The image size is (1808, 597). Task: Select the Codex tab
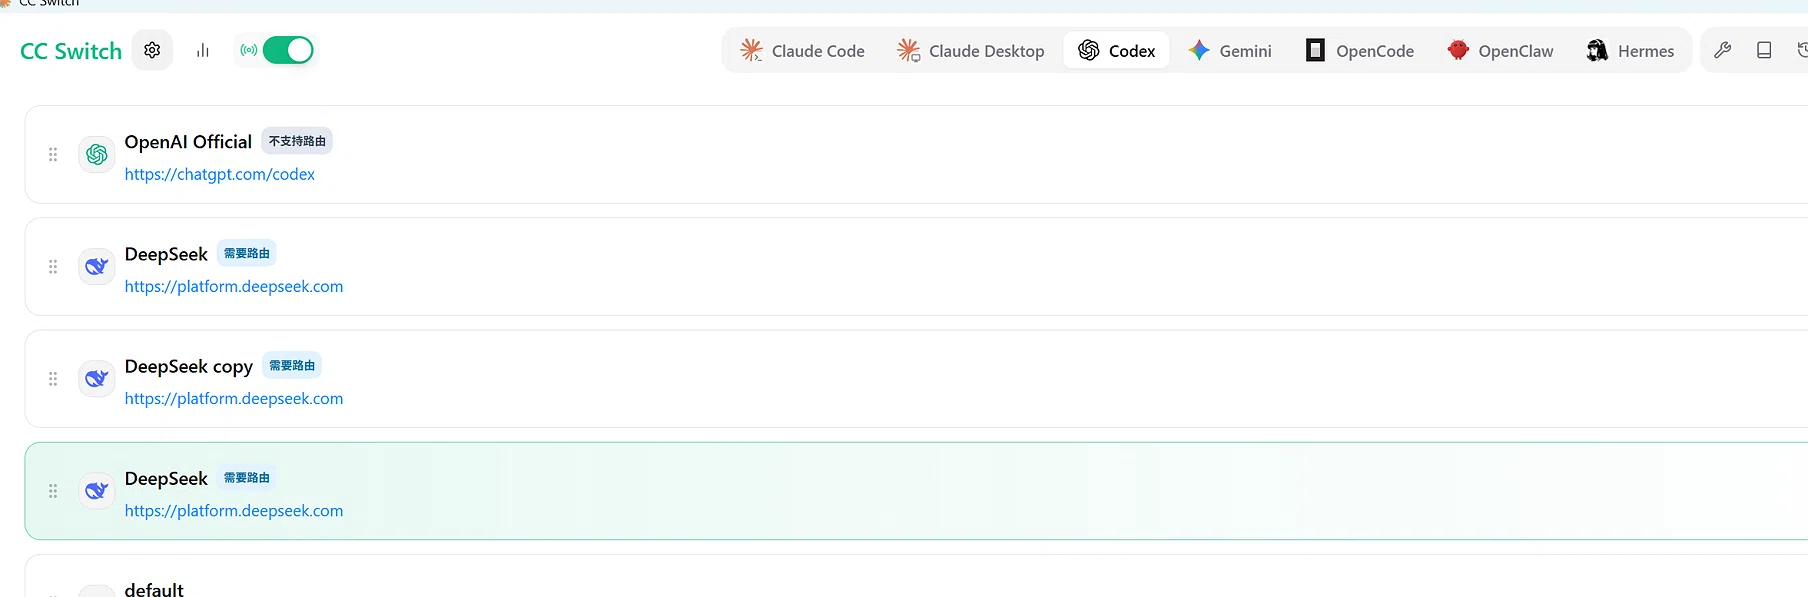point(1117,50)
